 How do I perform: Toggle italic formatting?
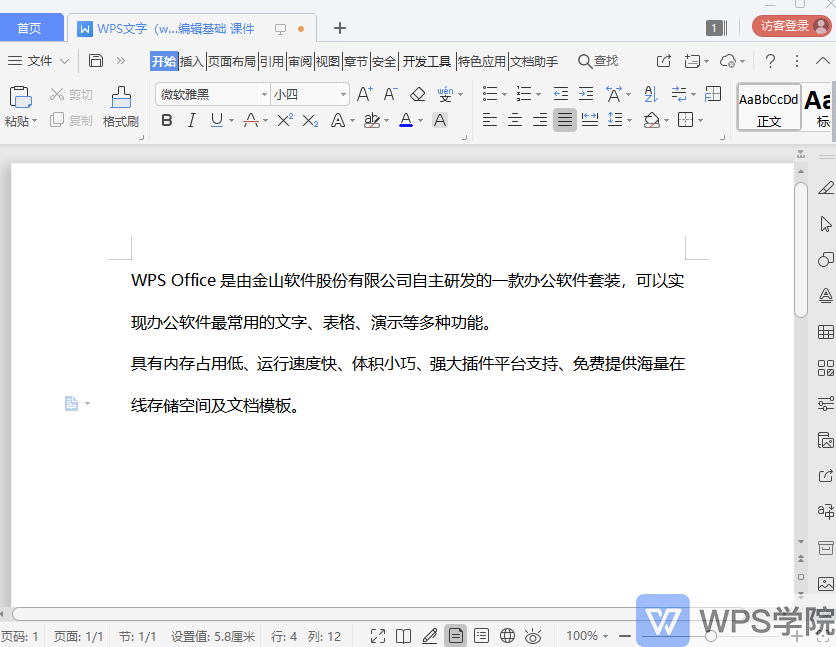[190, 121]
